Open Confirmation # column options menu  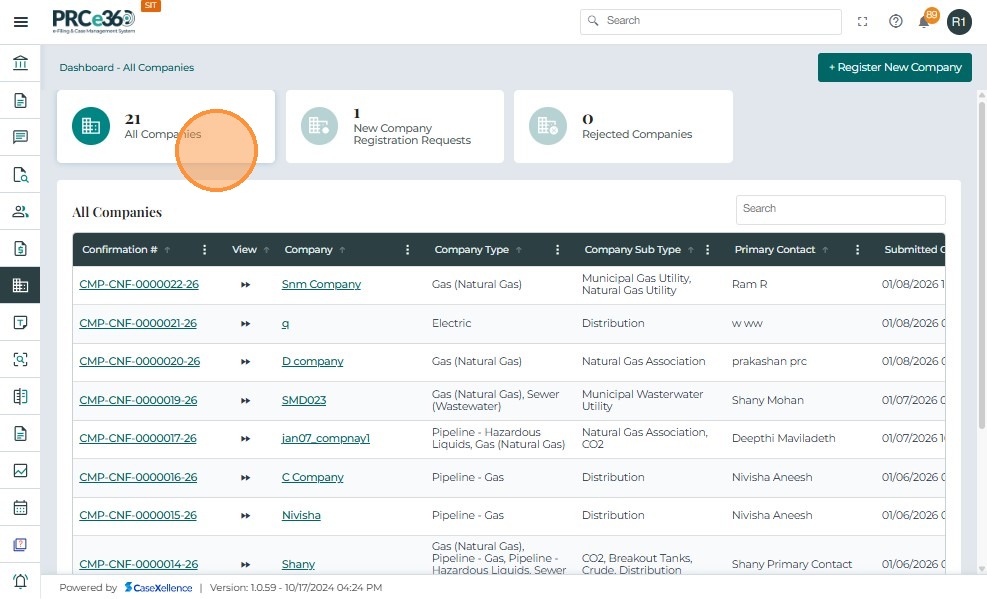pos(205,250)
